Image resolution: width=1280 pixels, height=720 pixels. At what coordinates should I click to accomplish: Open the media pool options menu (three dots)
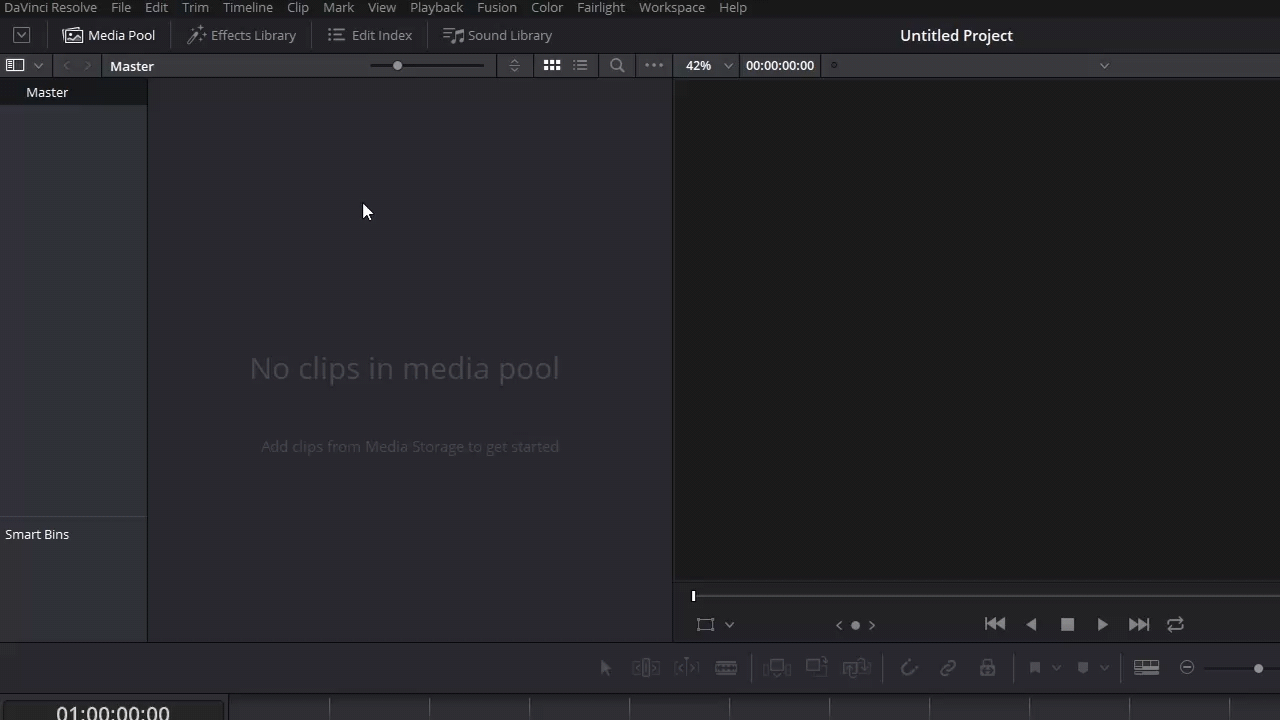tap(654, 65)
